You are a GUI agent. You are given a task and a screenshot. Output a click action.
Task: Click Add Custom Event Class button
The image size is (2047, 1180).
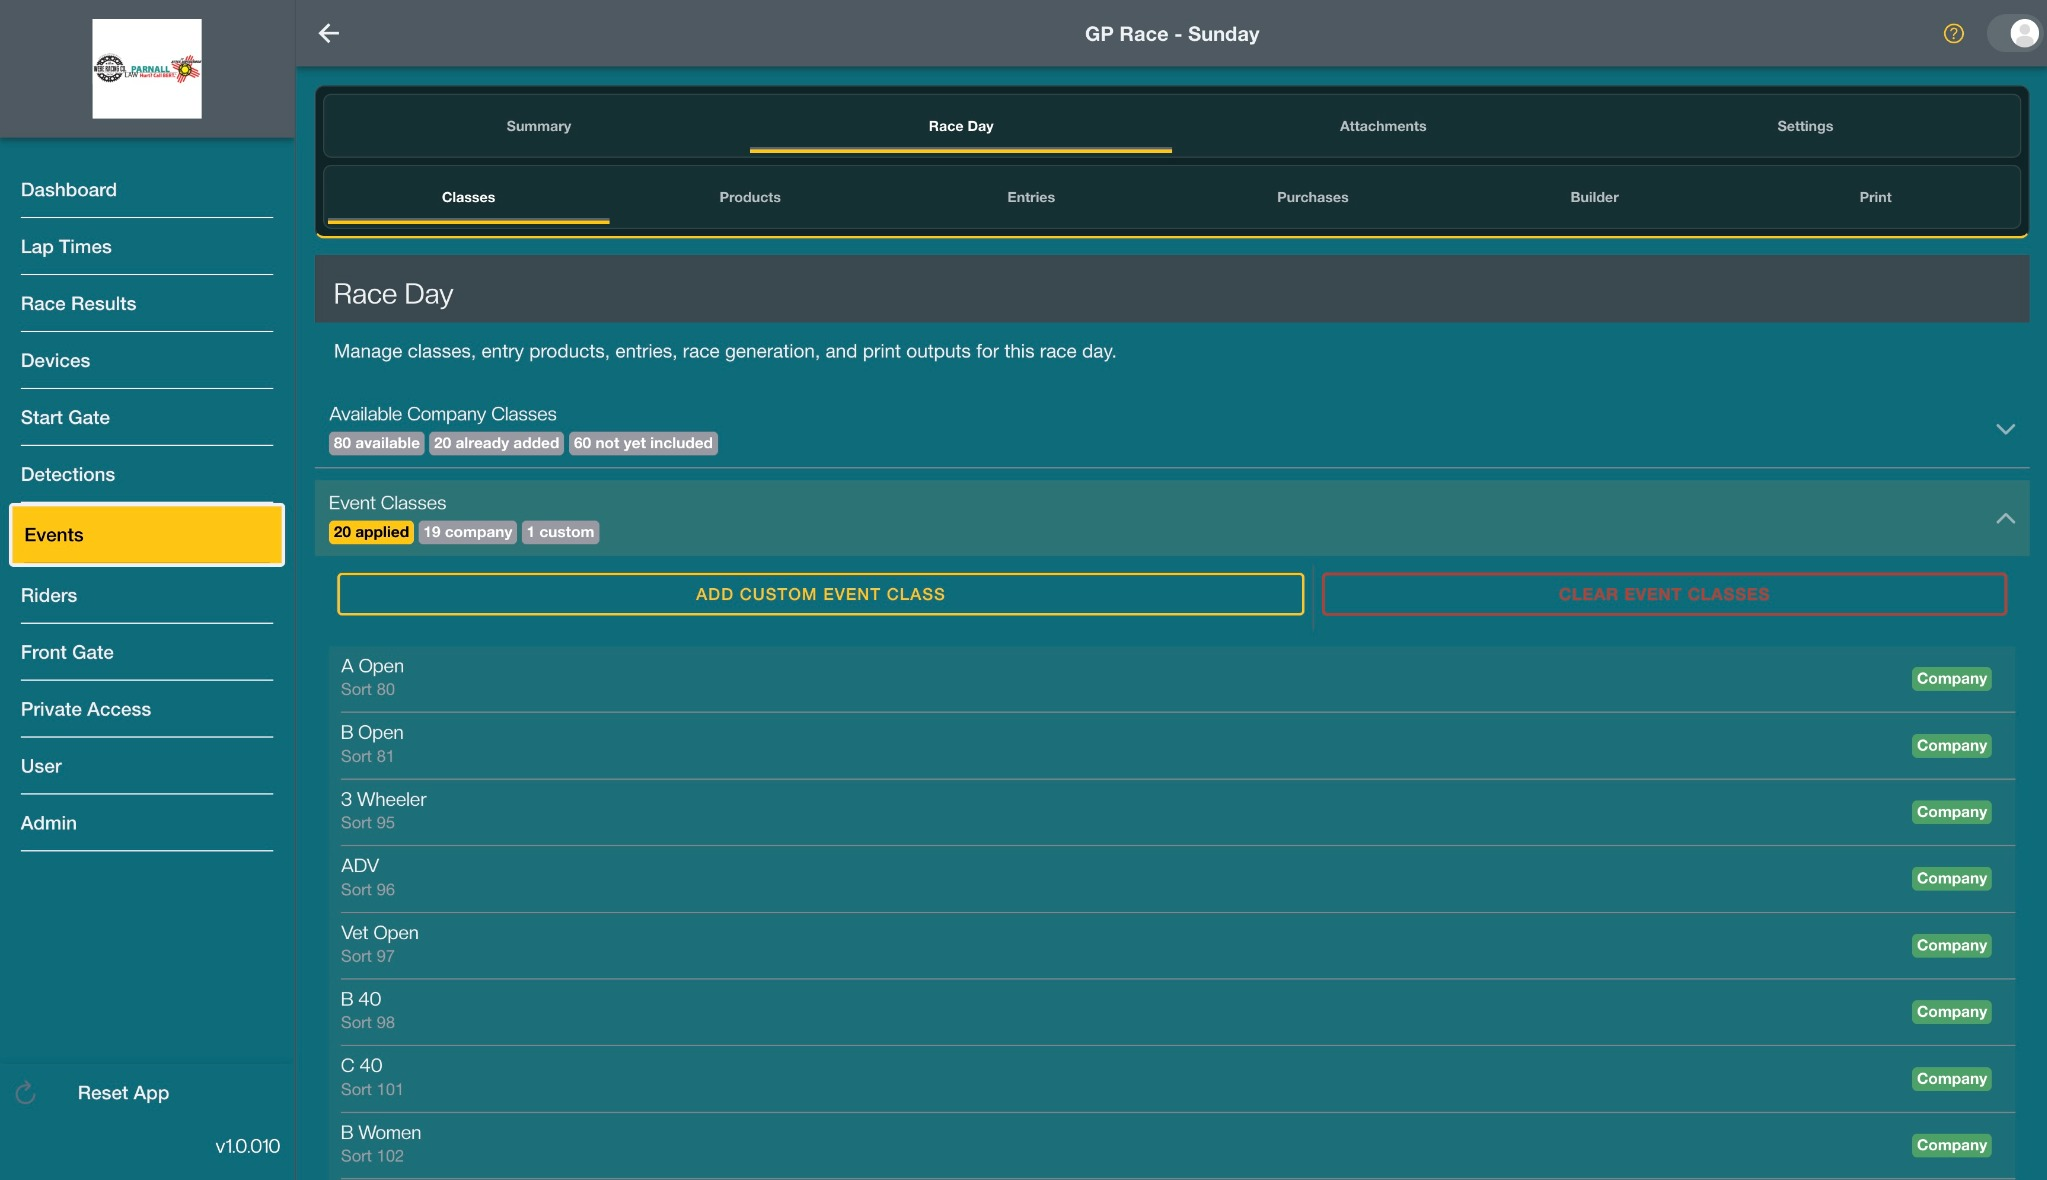820,594
